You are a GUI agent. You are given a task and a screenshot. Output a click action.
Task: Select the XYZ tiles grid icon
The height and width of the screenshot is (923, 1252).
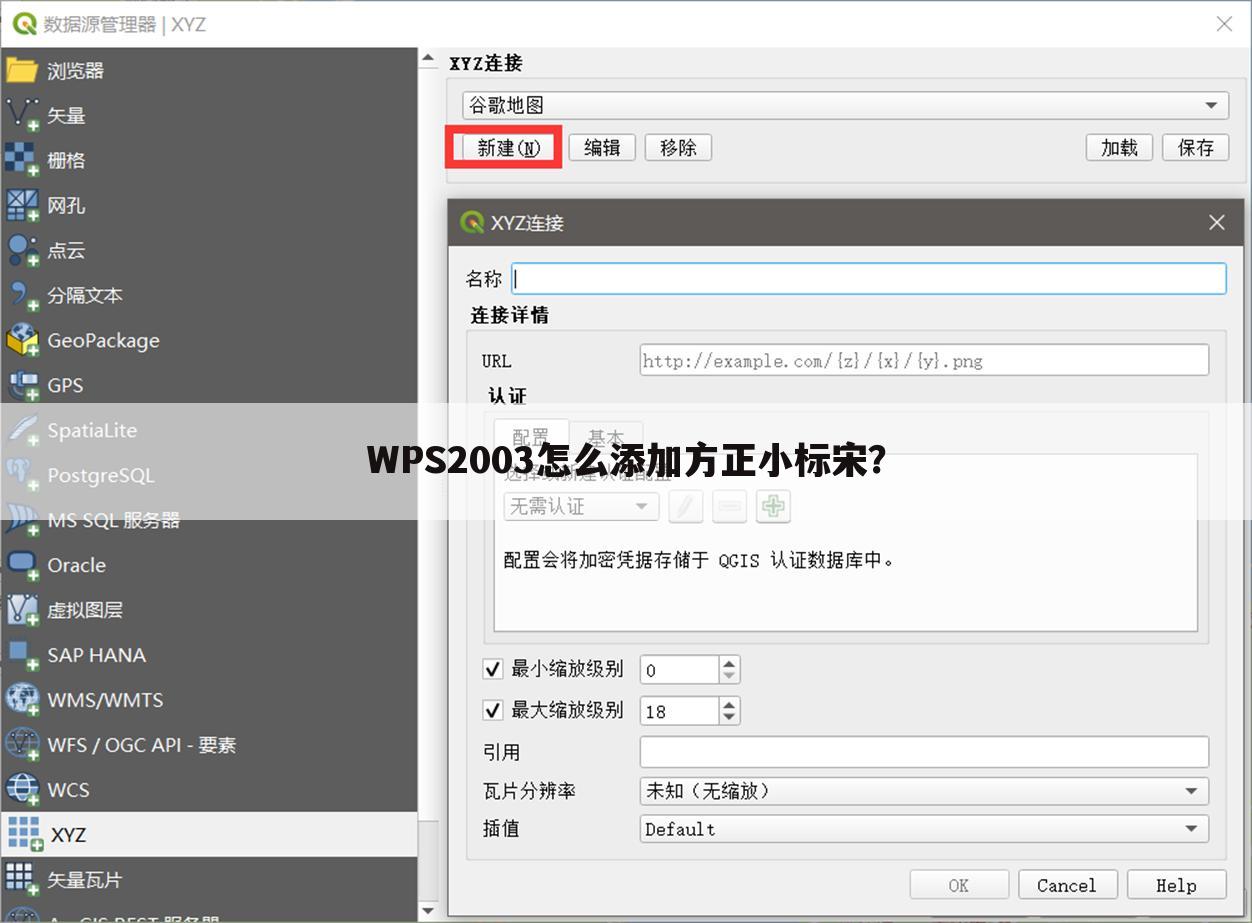coord(25,834)
